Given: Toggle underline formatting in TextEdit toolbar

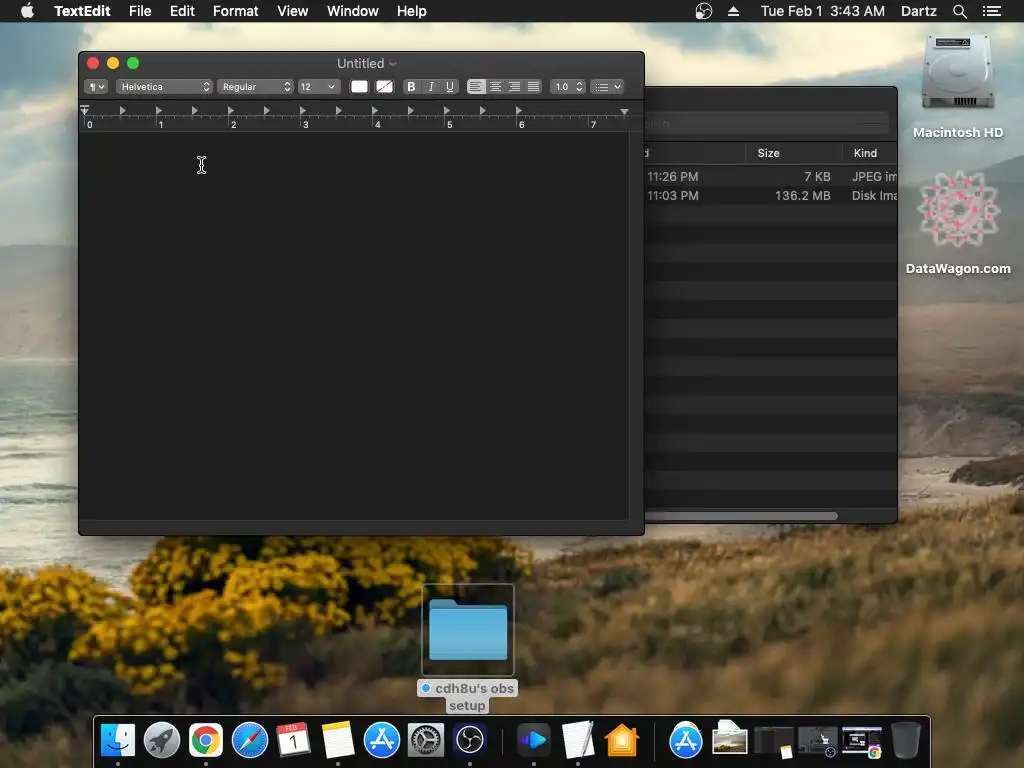Looking at the screenshot, I should (450, 87).
